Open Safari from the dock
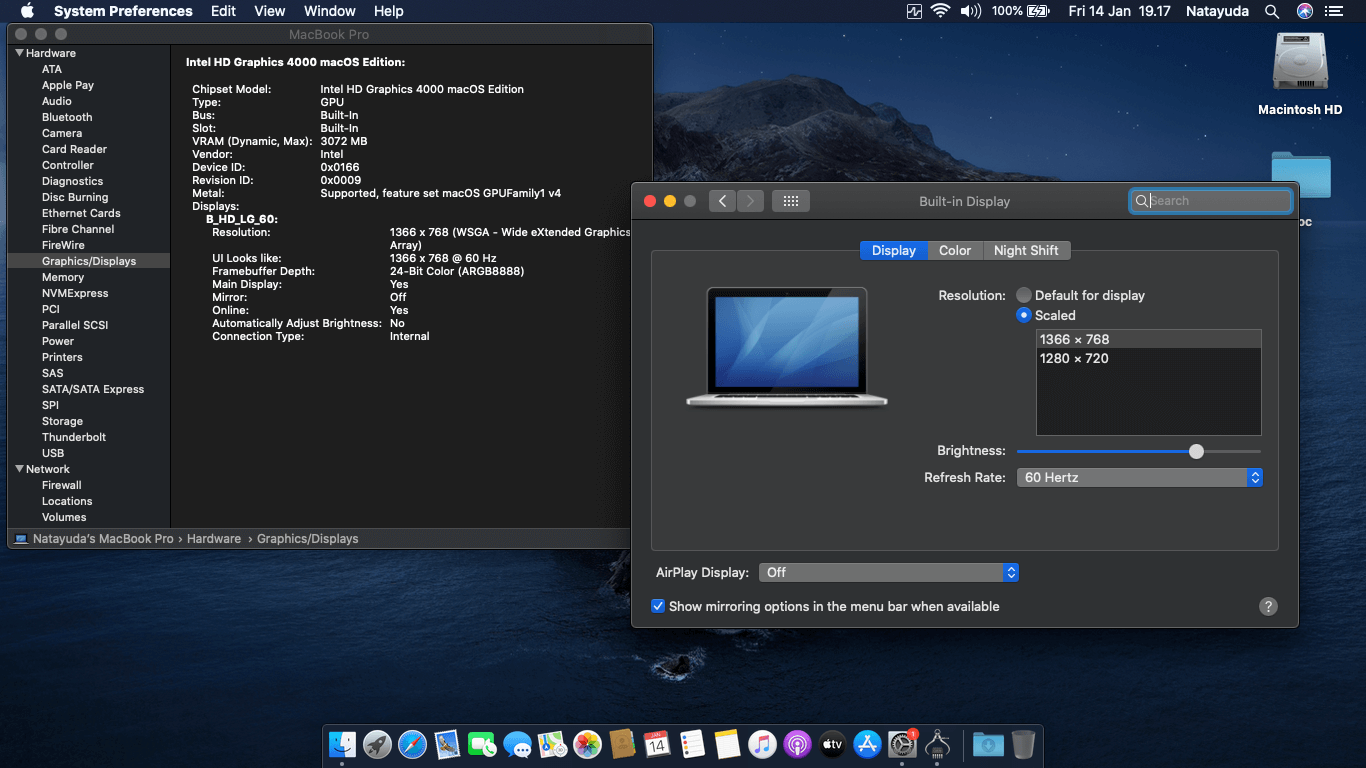1366x768 pixels. click(412, 744)
